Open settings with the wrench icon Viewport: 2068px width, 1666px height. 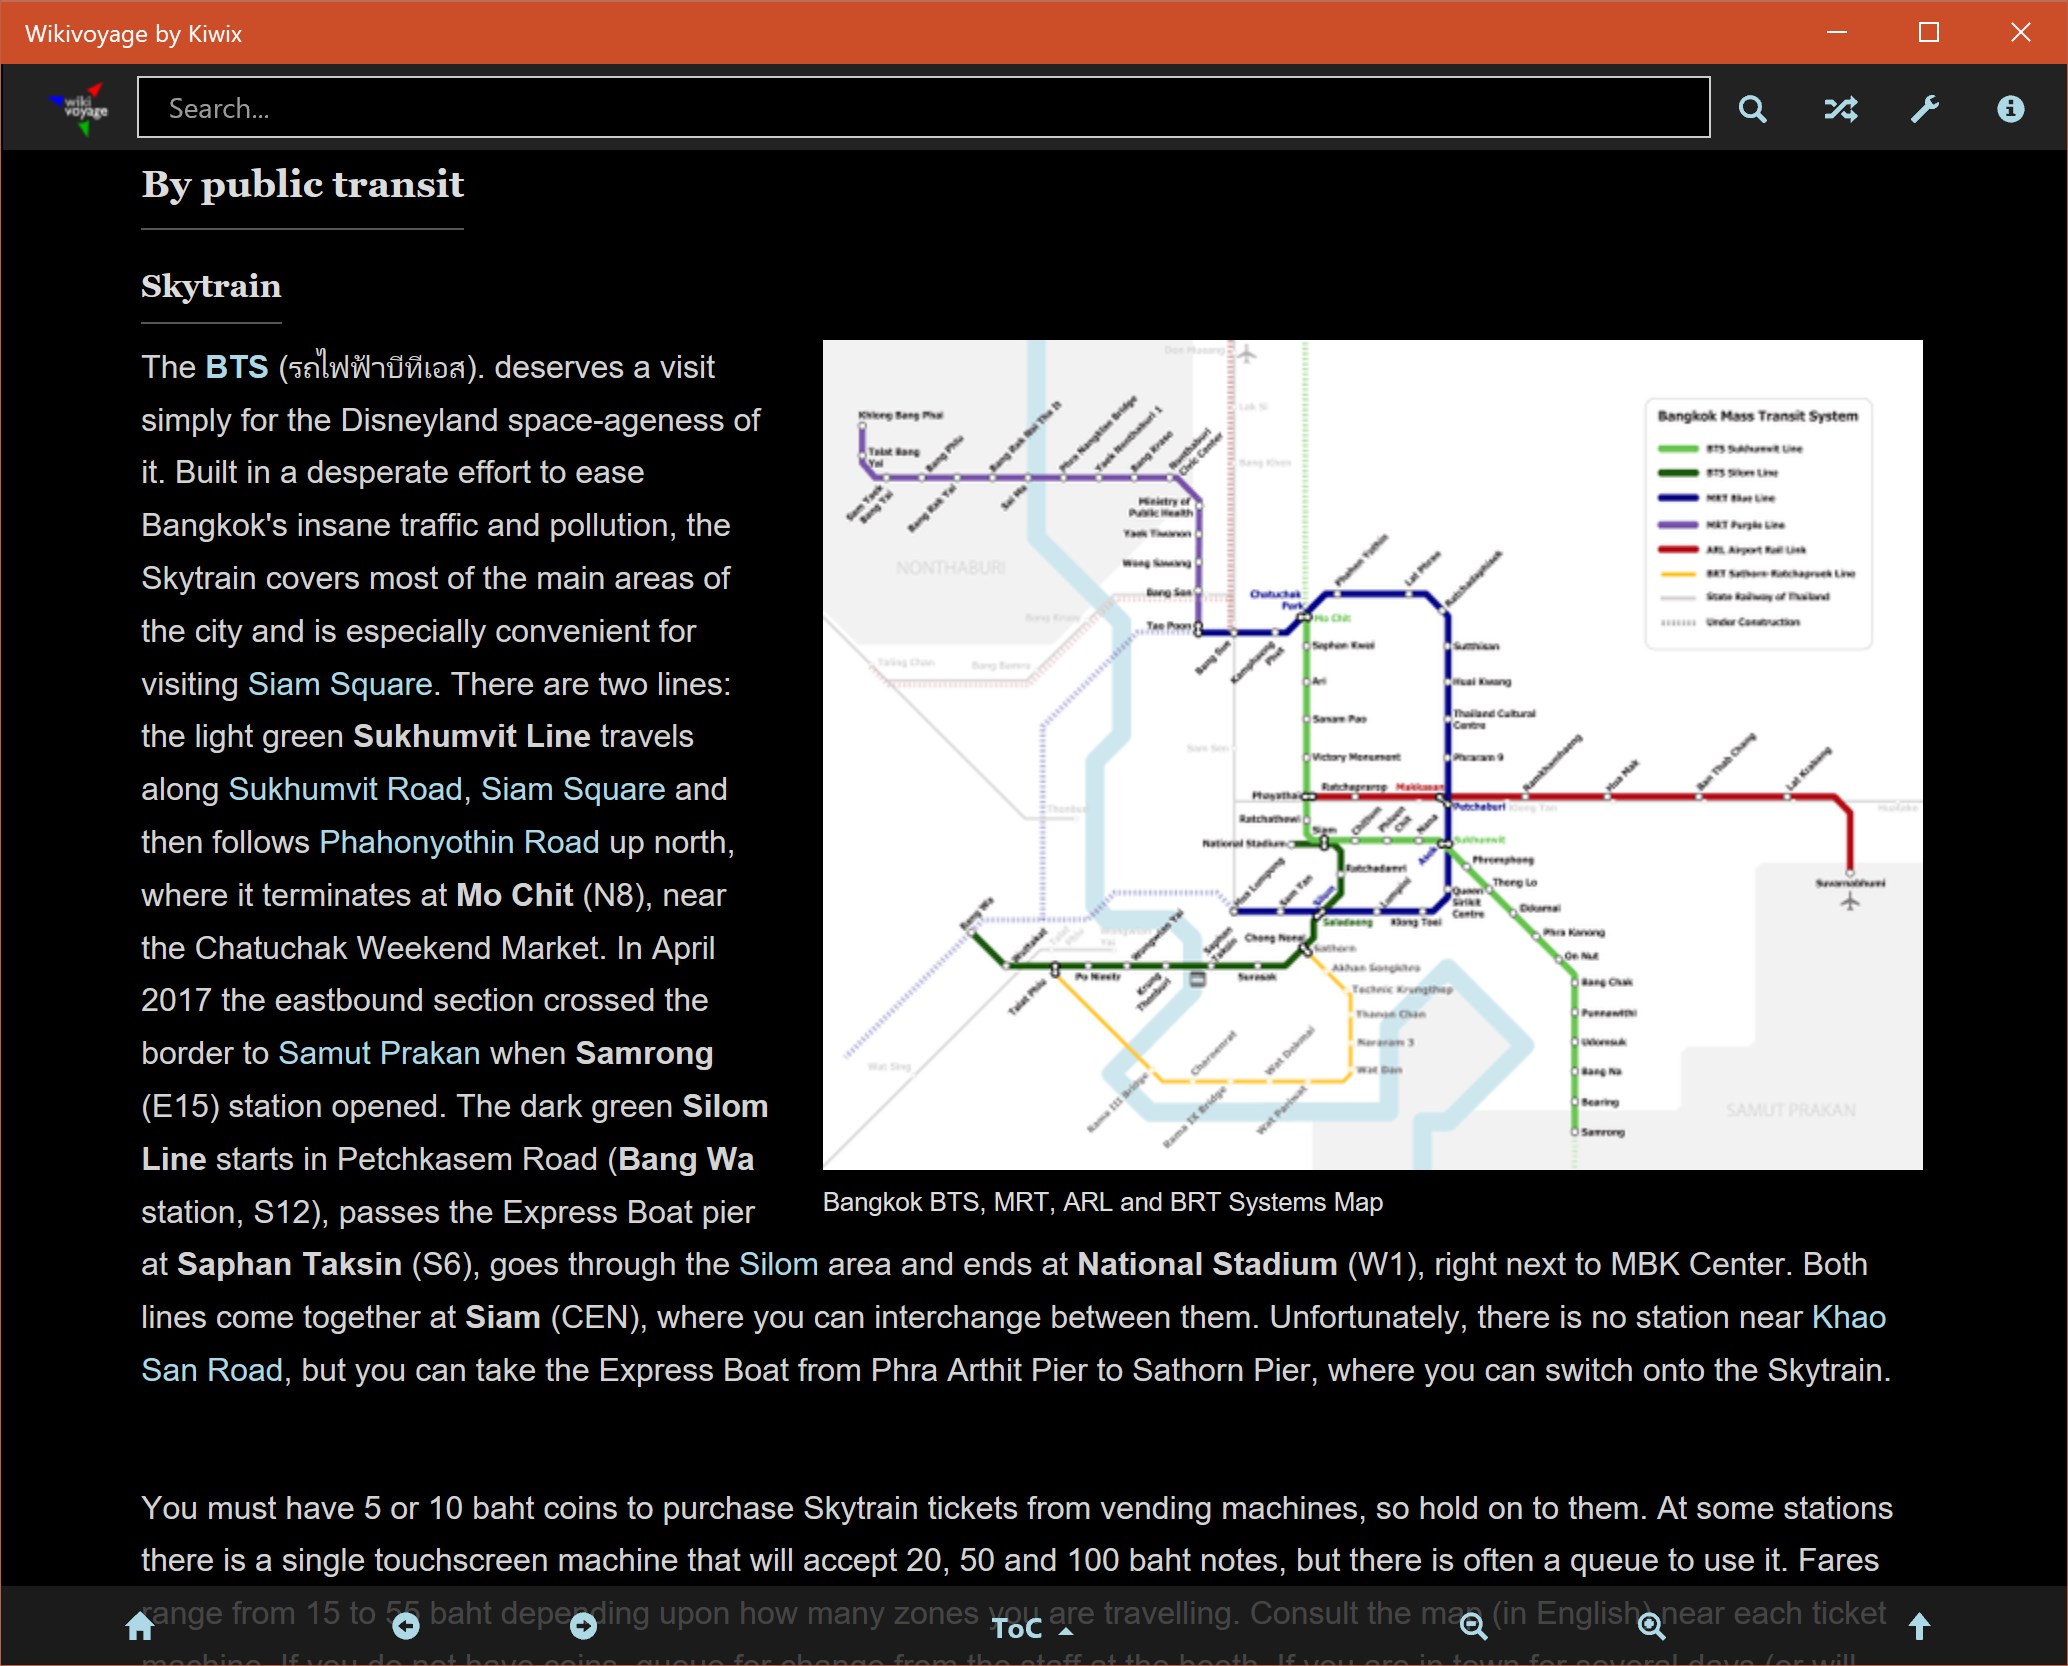(1925, 109)
